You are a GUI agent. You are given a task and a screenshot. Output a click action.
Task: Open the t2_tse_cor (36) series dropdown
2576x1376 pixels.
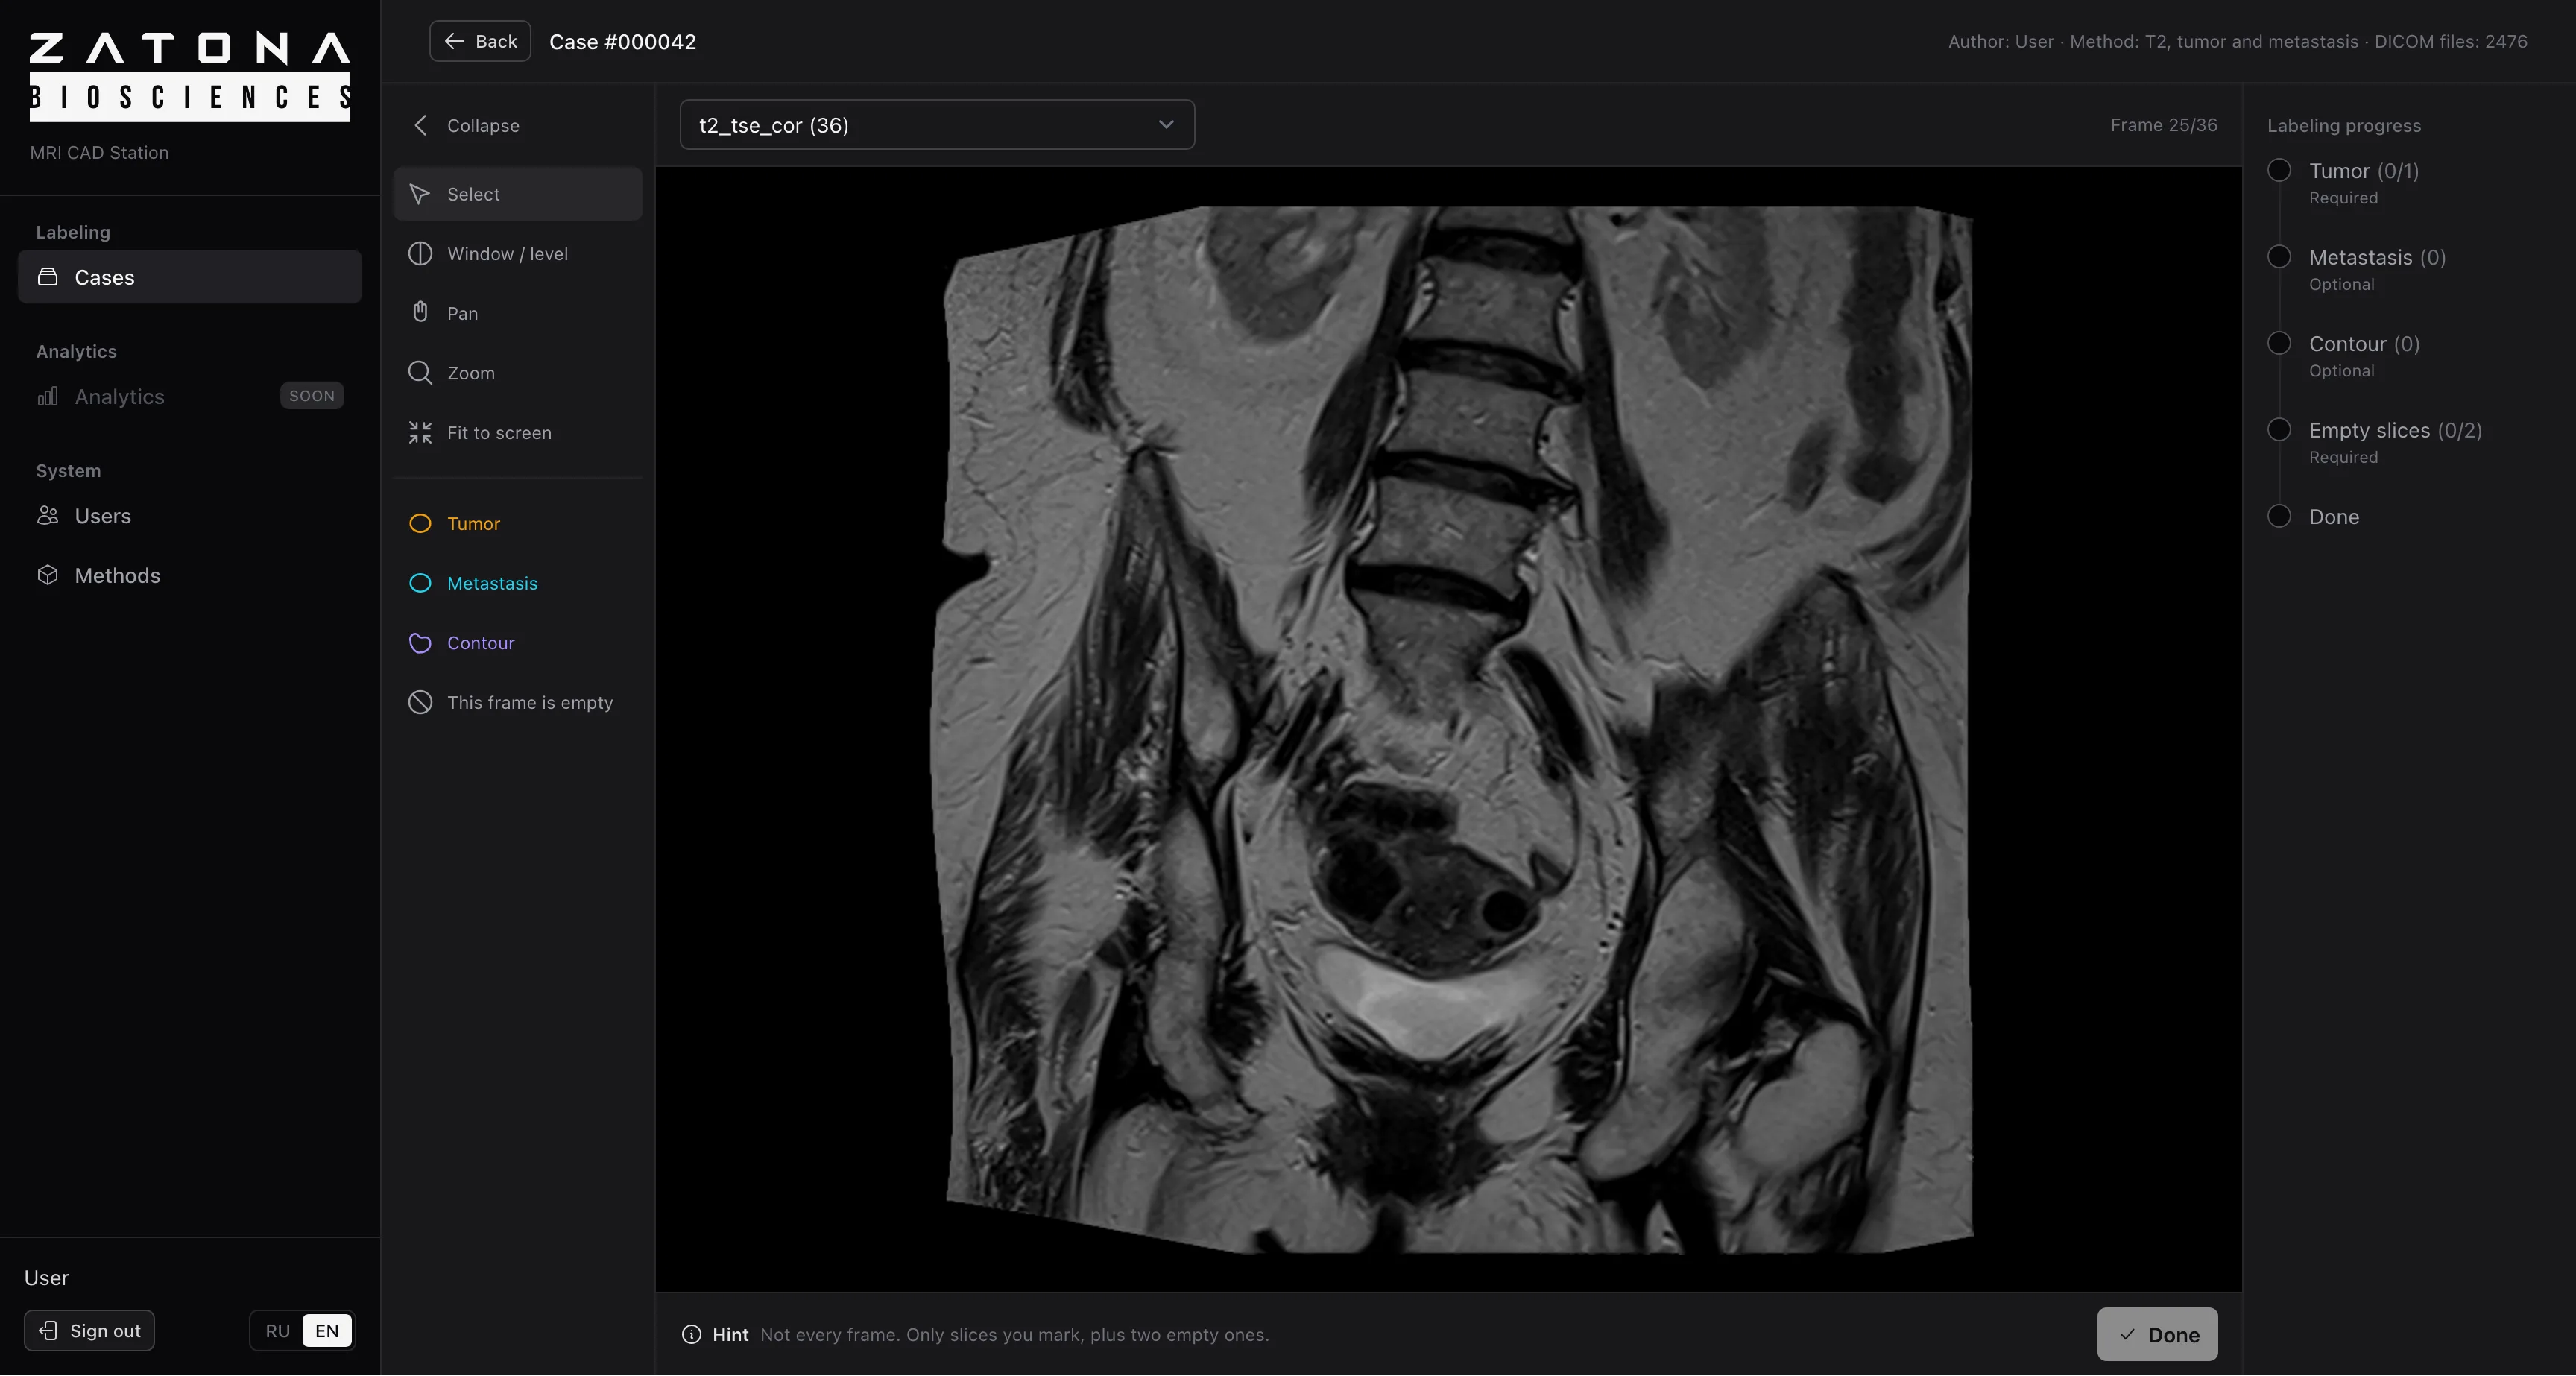click(x=937, y=125)
